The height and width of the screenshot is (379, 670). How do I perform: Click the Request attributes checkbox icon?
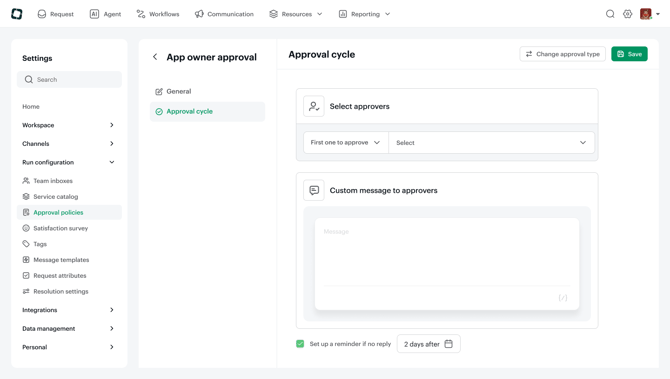[x=26, y=276]
